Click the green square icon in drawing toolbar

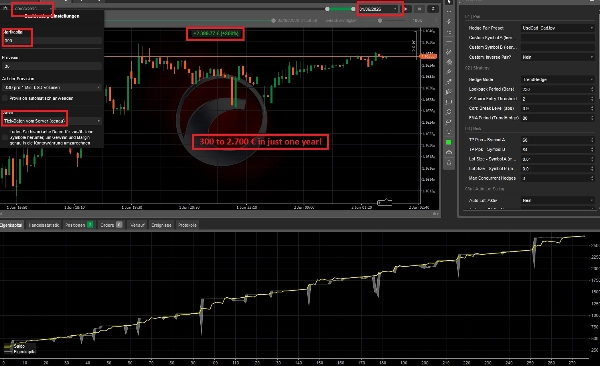point(449,142)
